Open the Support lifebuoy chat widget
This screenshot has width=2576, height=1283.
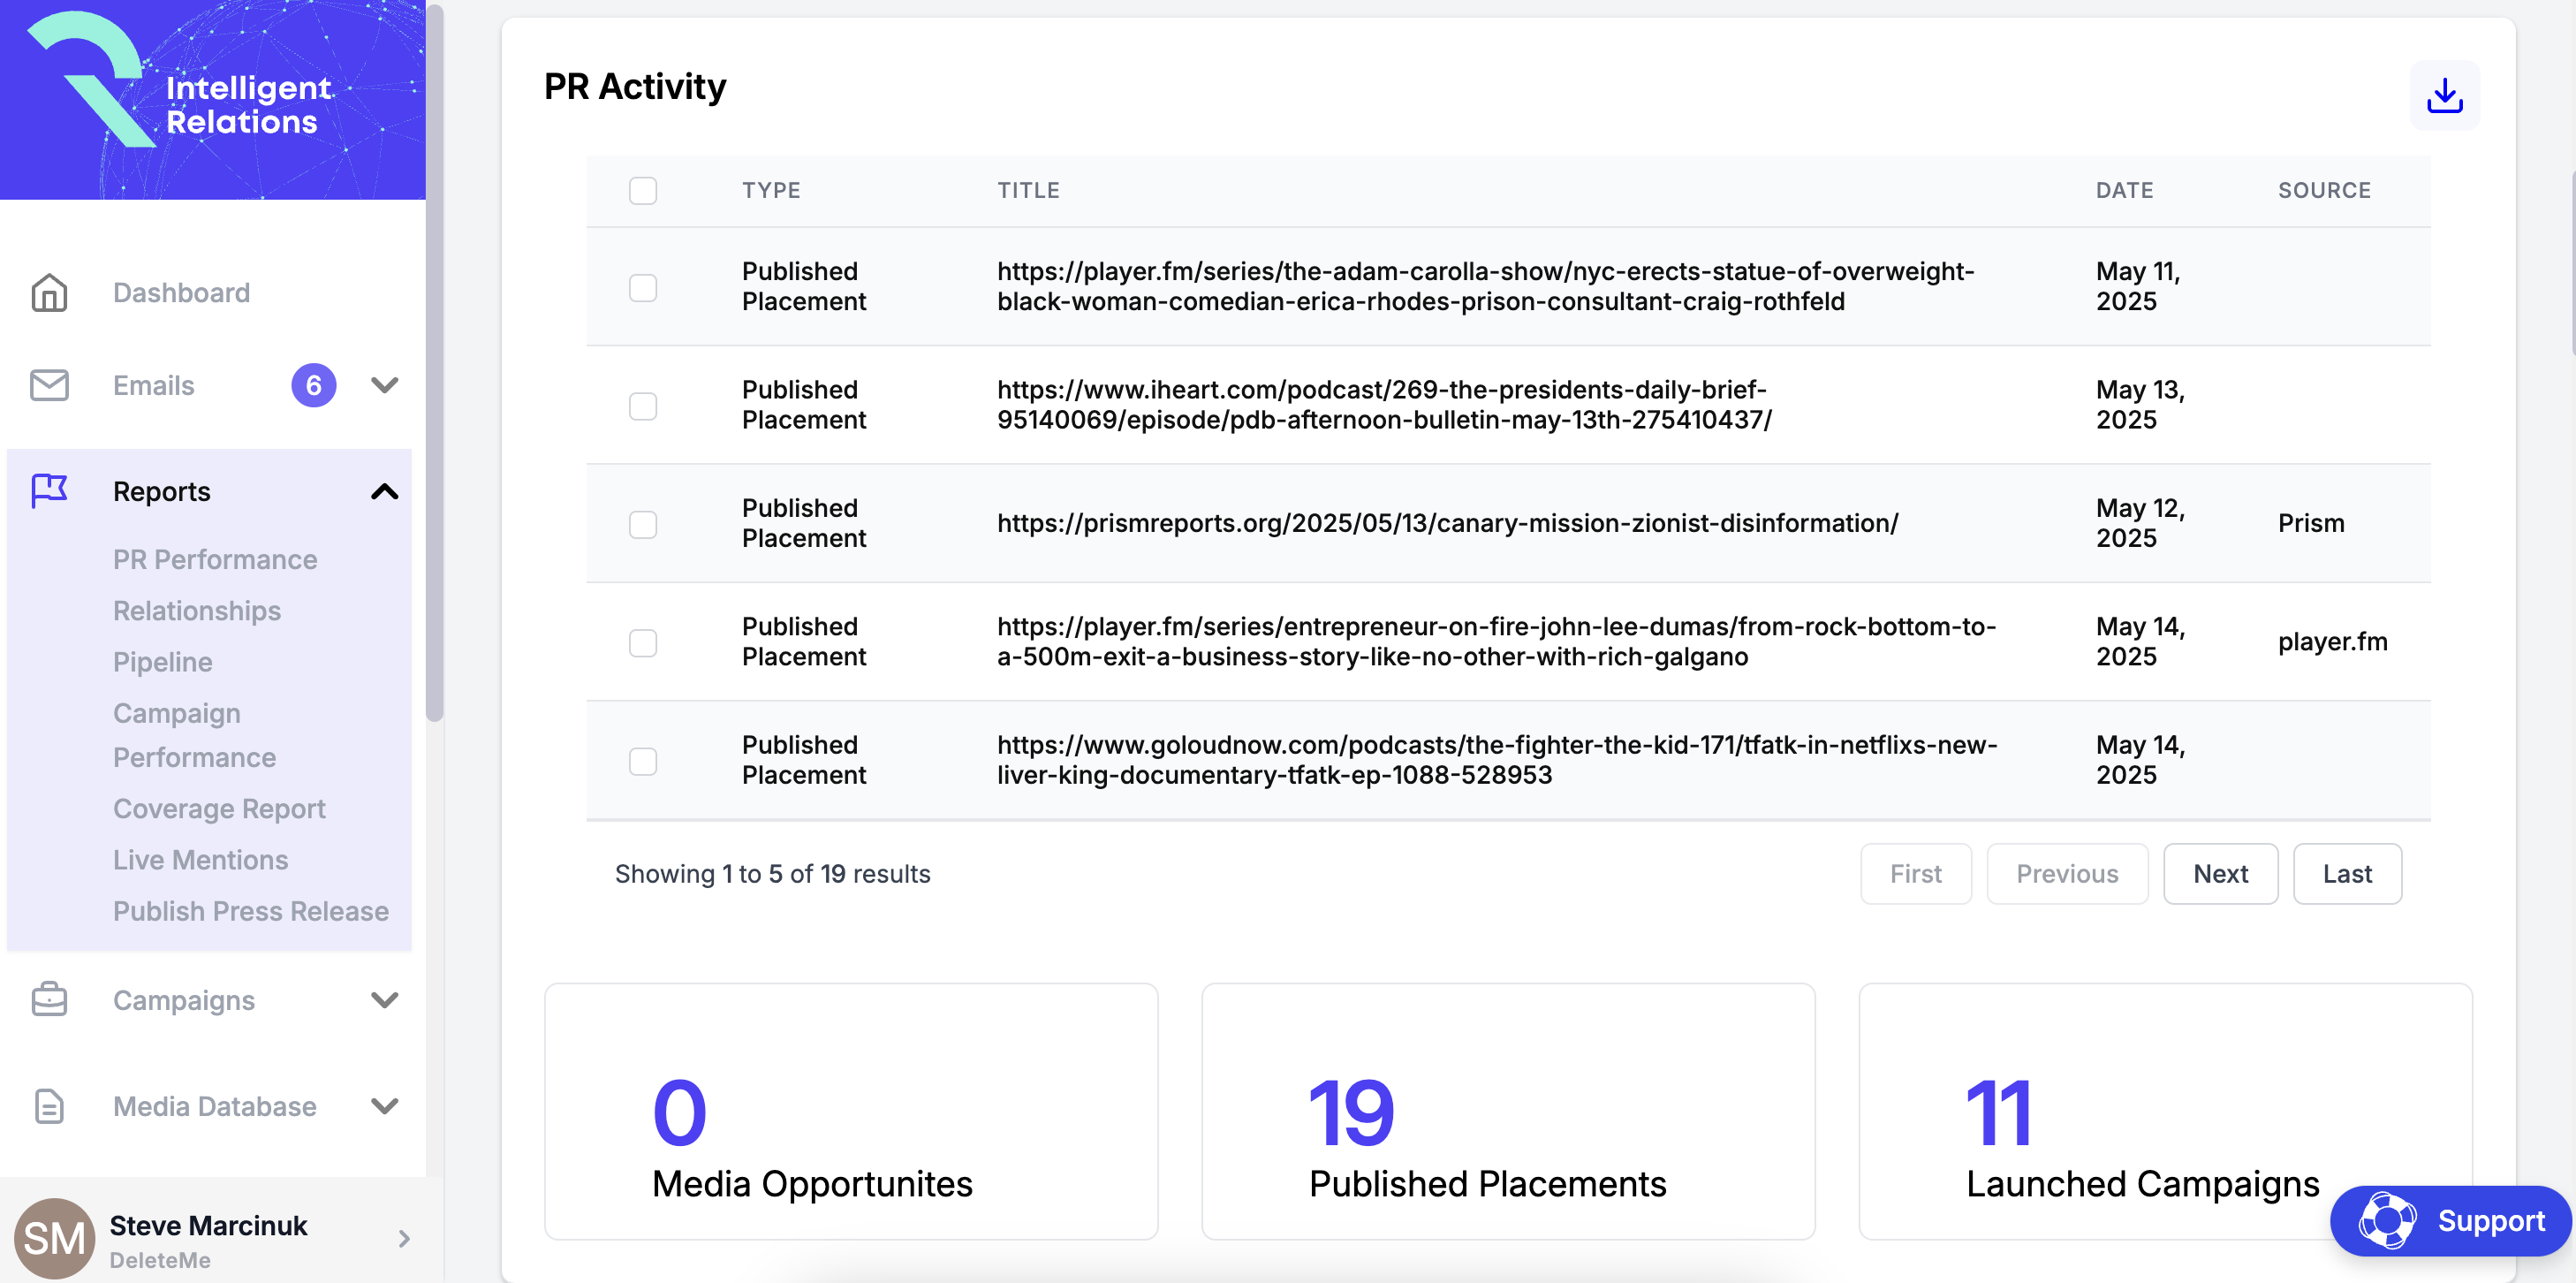[2451, 1220]
